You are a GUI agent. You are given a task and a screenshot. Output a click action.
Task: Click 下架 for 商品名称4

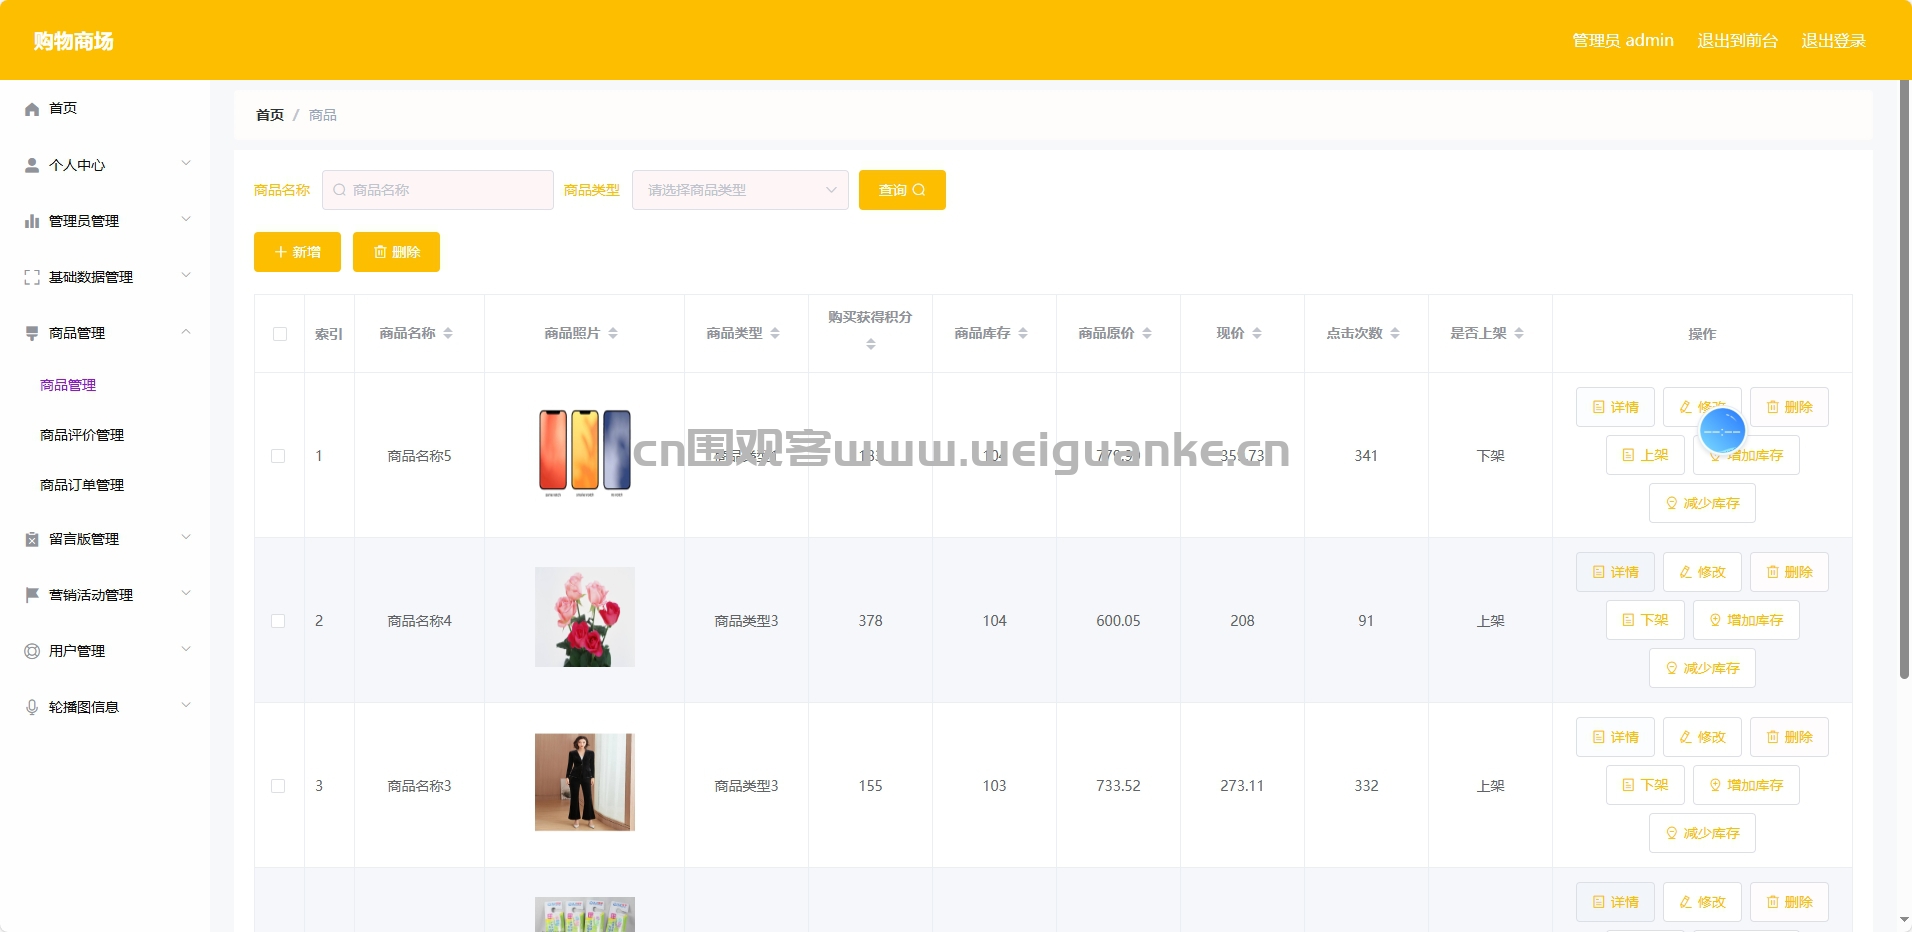click(1645, 620)
